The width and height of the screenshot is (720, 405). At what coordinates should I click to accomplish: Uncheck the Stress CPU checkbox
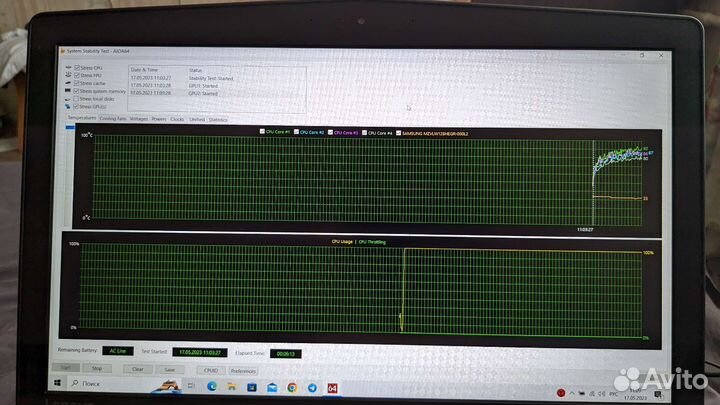75,68
